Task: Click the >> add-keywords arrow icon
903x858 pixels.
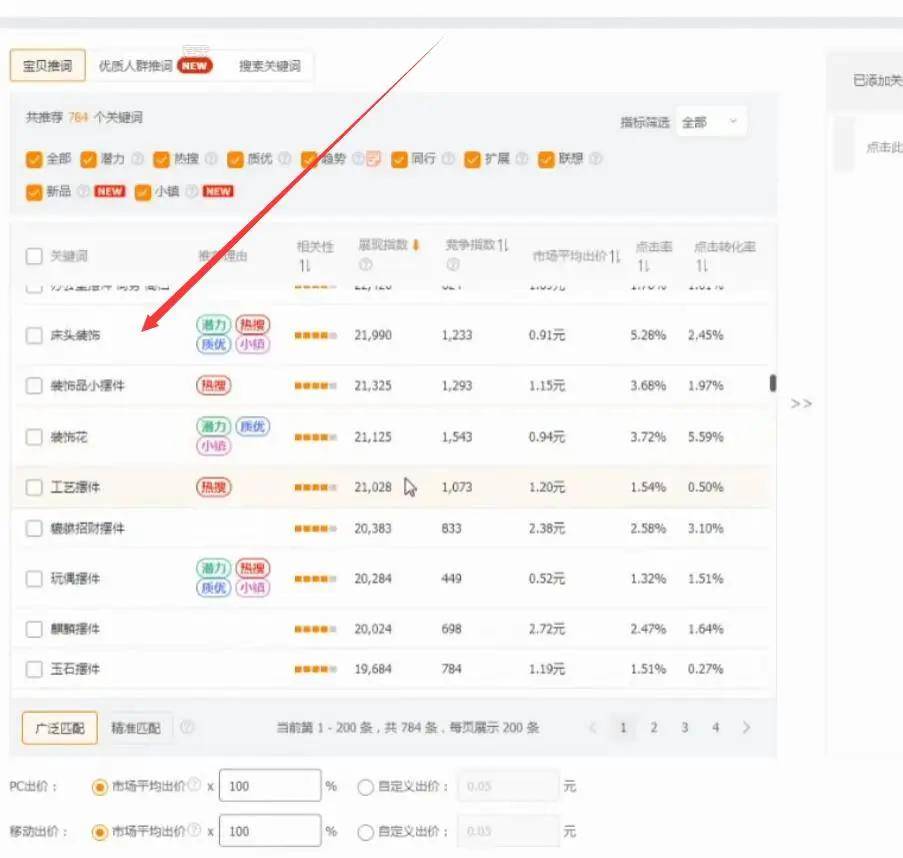Action: (801, 403)
